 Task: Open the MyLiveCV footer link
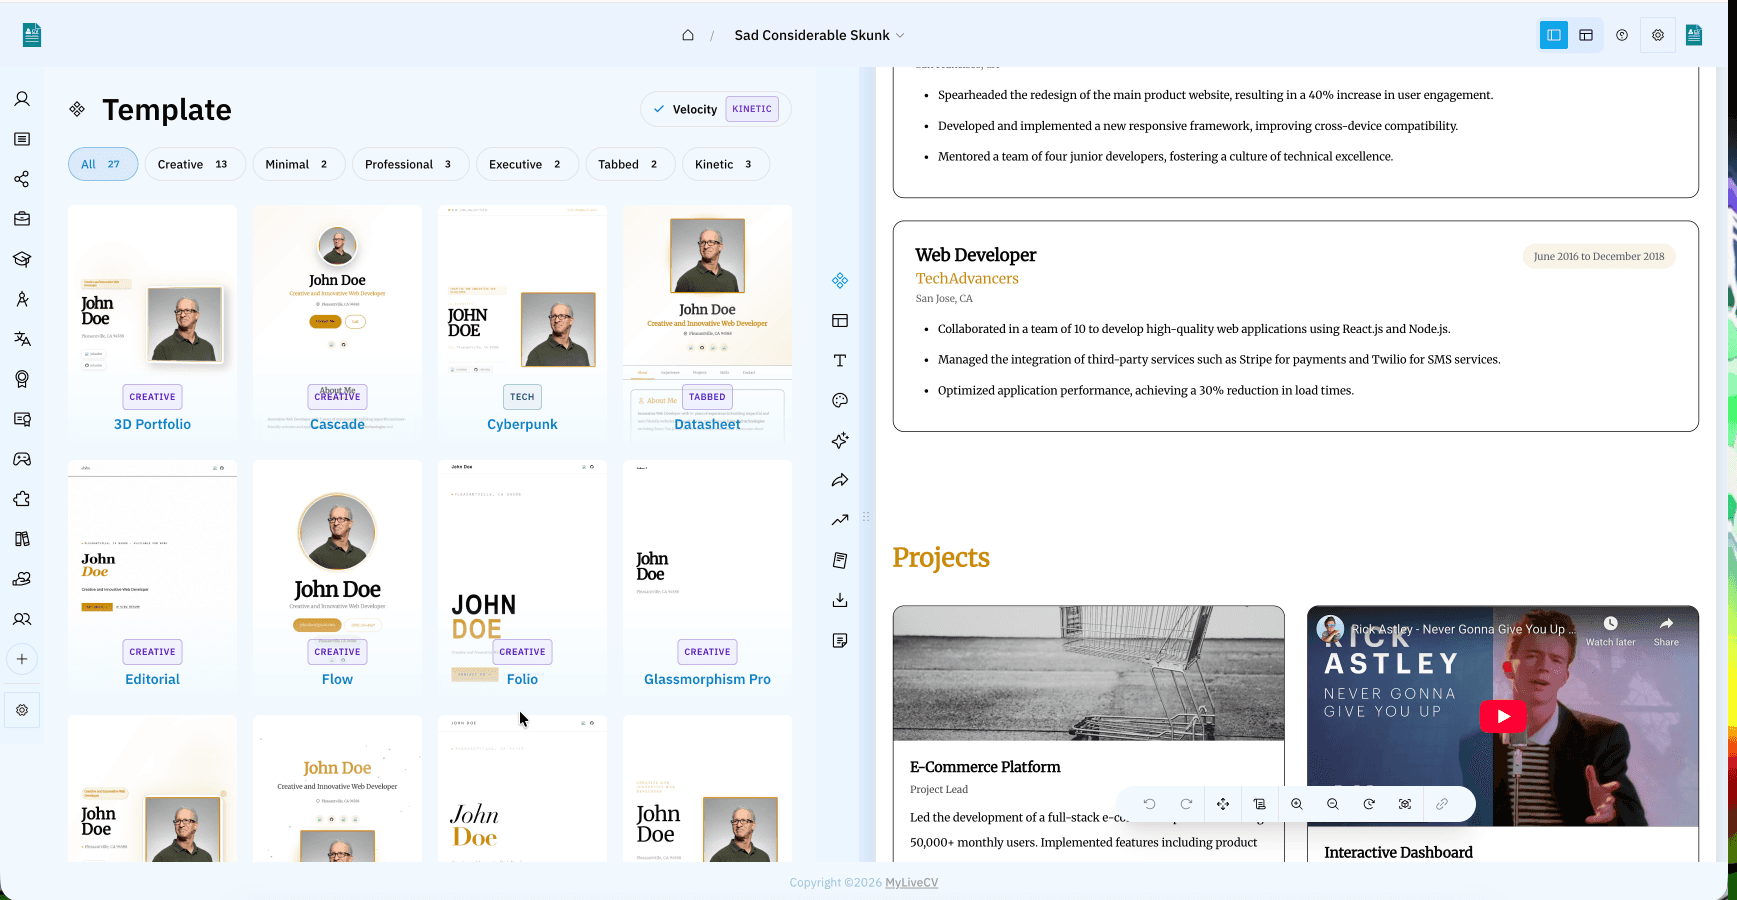pyautogui.click(x=911, y=882)
